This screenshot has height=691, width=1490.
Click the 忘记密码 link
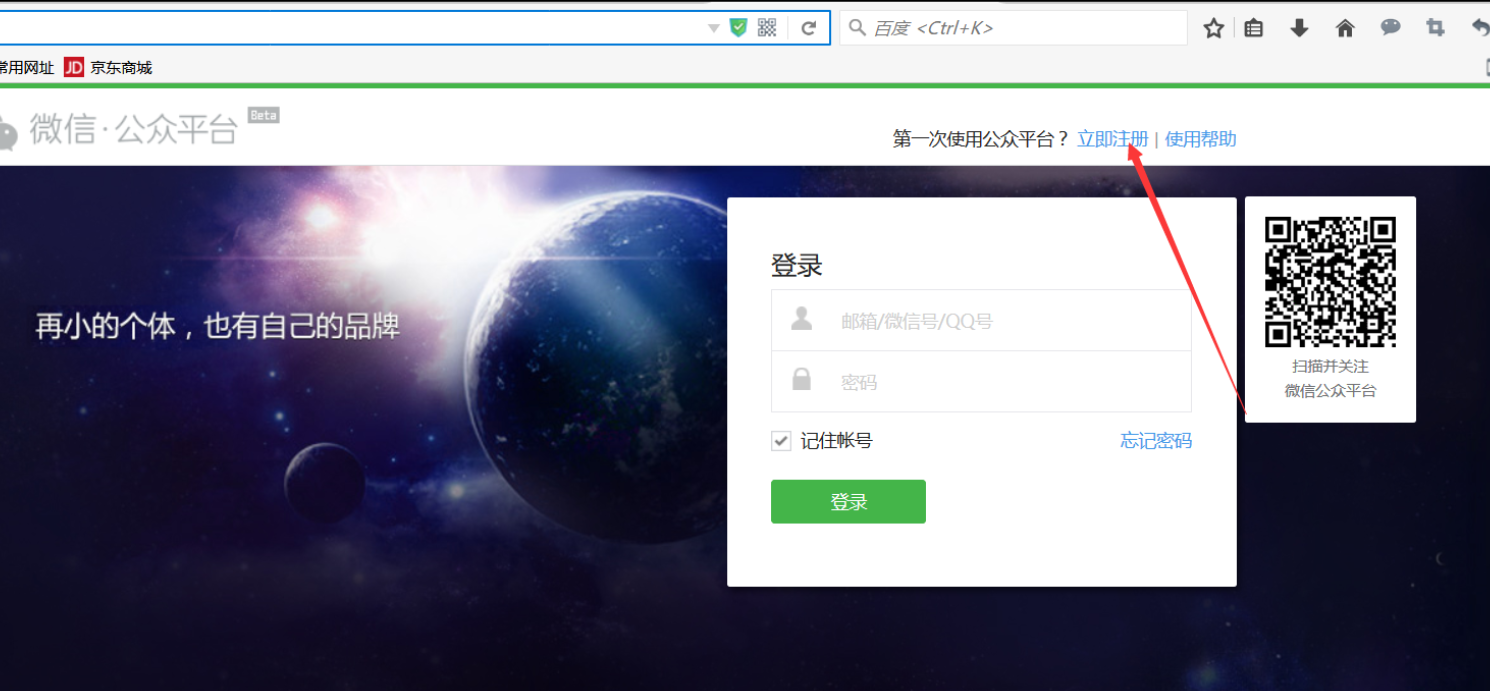[x=1156, y=441]
